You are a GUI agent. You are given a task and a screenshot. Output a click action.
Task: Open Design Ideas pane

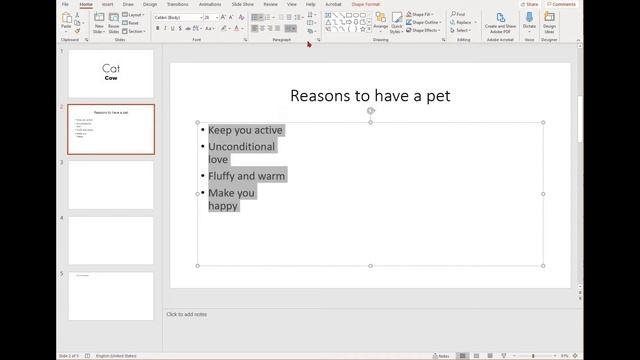click(x=549, y=23)
